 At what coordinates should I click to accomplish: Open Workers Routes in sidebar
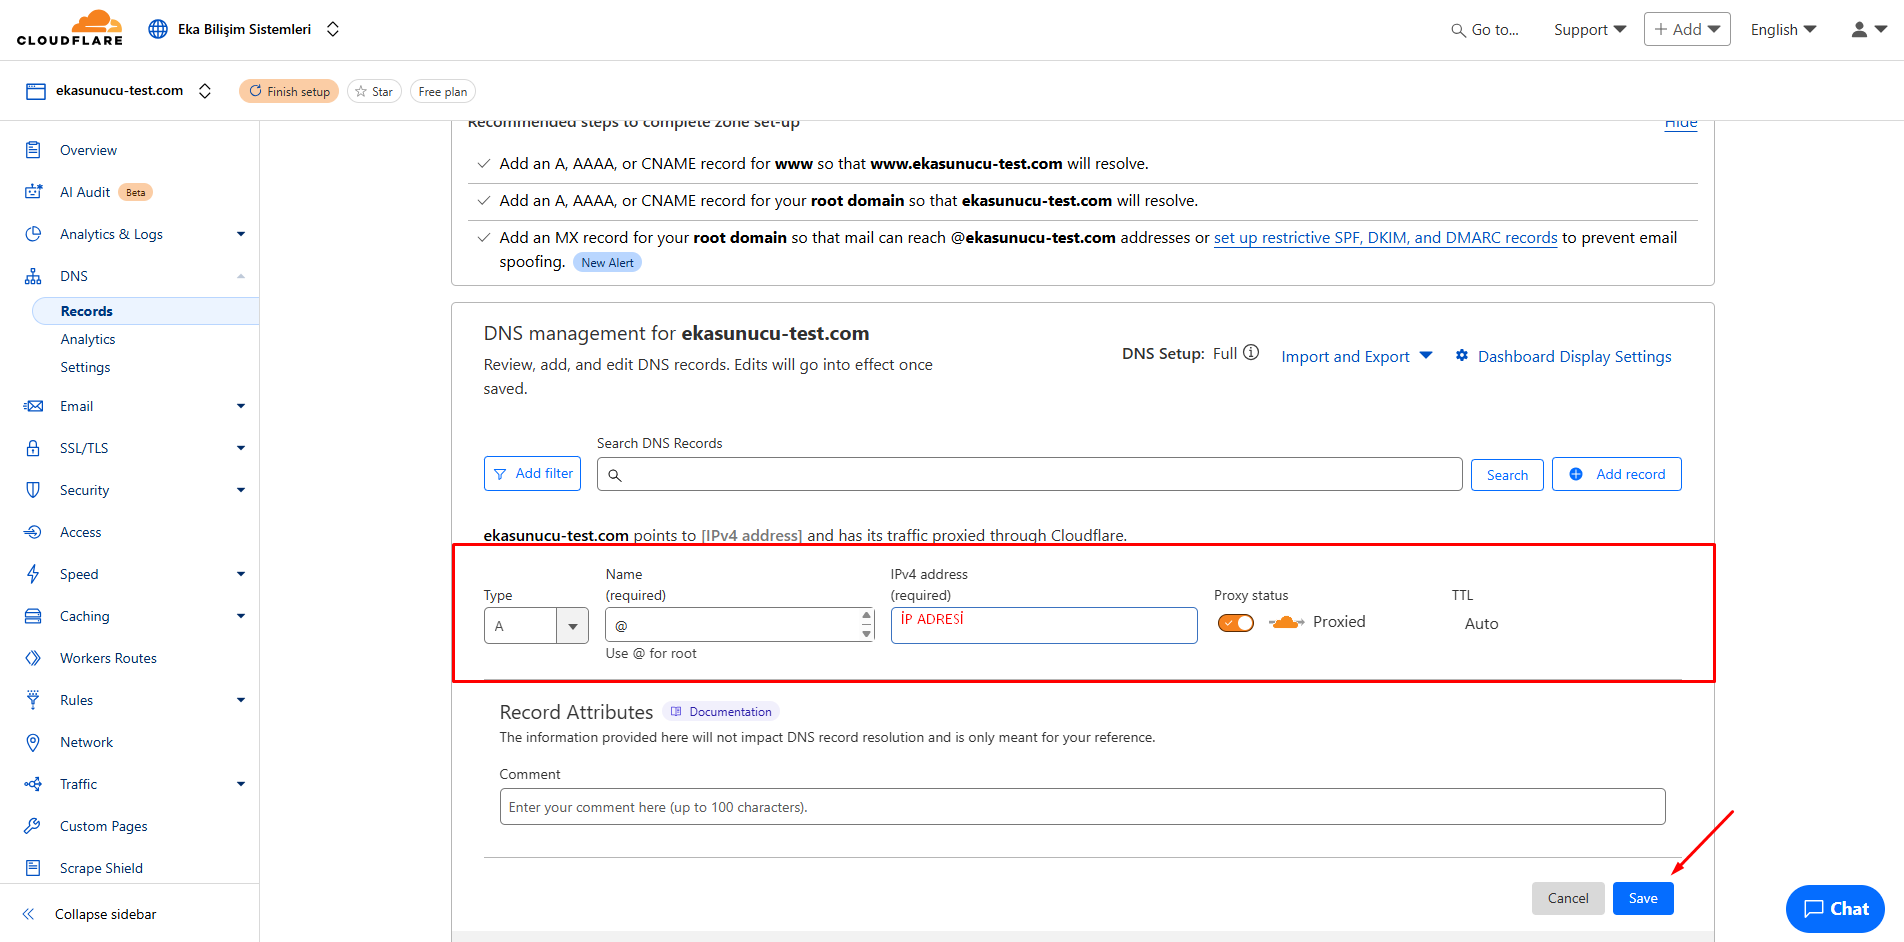[108, 658]
